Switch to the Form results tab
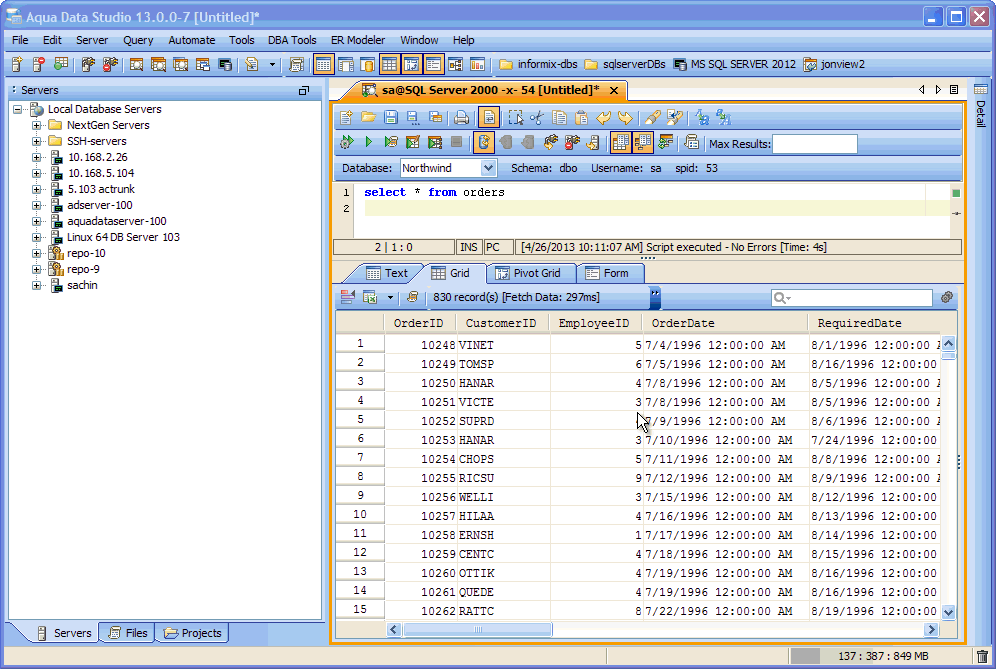The image size is (996, 669). point(608,273)
